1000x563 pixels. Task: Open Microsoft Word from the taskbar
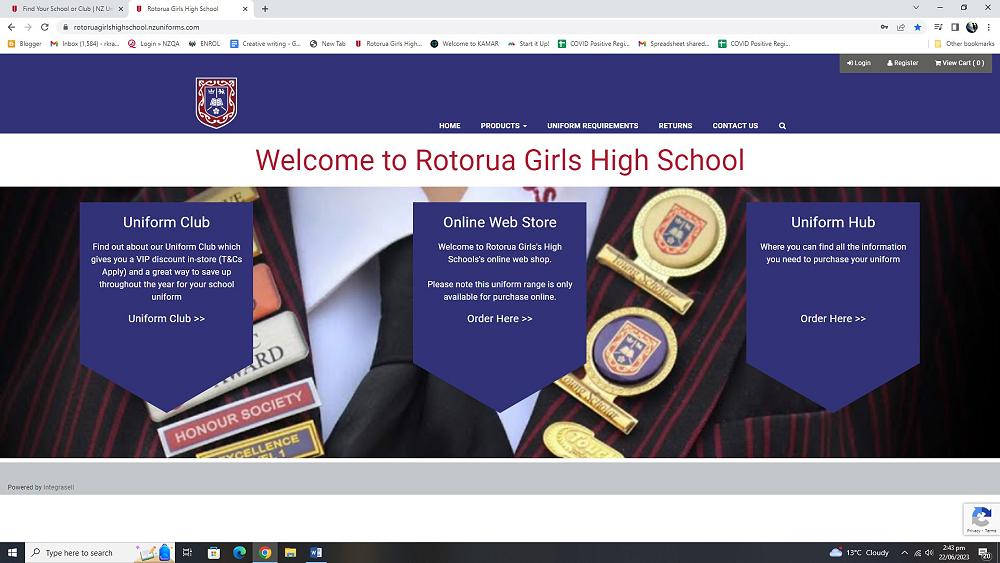point(316,552)
